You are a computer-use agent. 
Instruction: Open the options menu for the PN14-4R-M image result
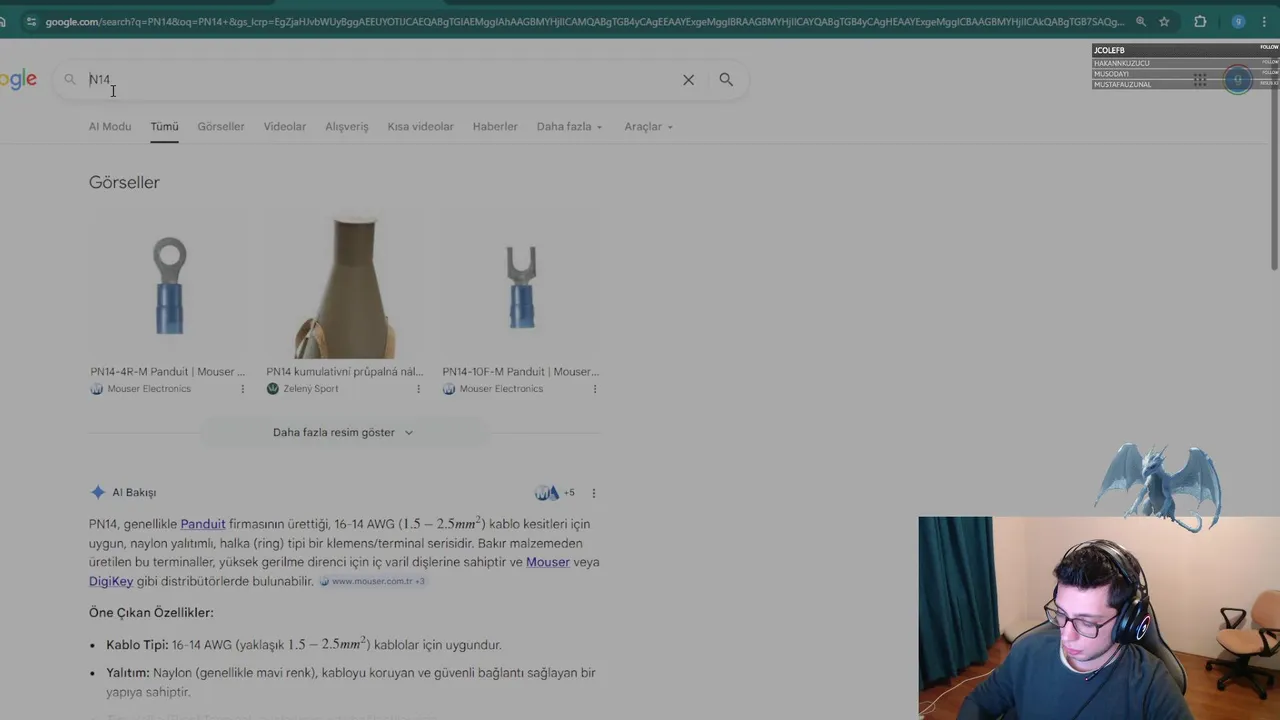click(x=242, y=389)
